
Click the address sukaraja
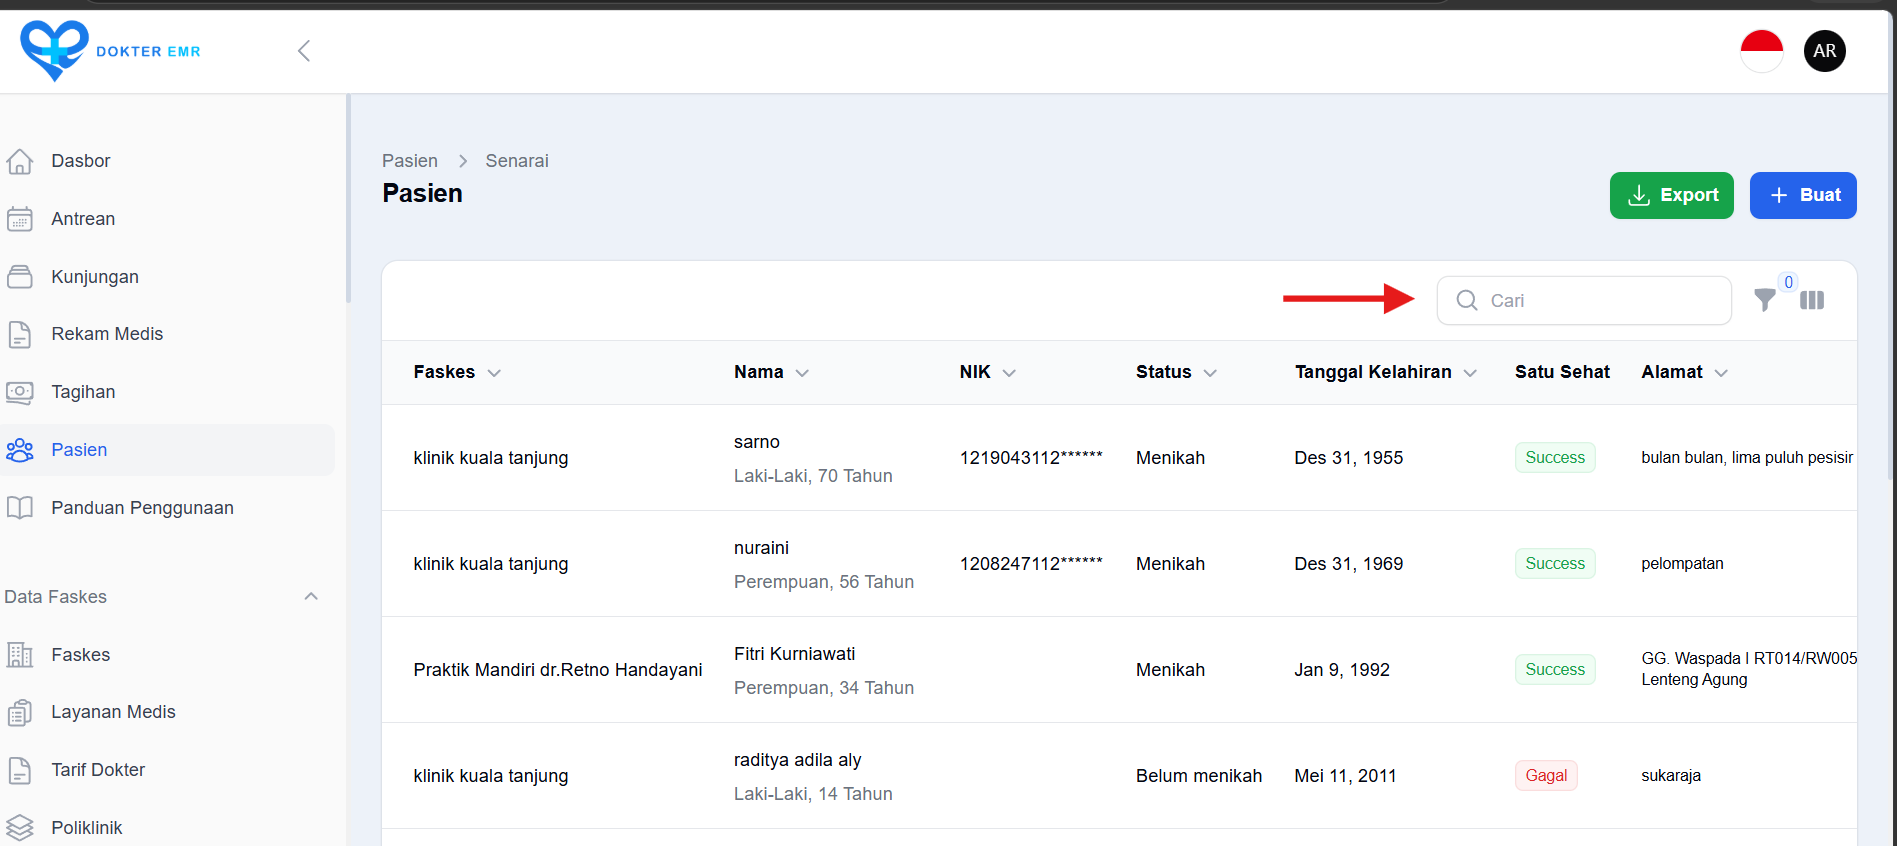point(1671,776)
